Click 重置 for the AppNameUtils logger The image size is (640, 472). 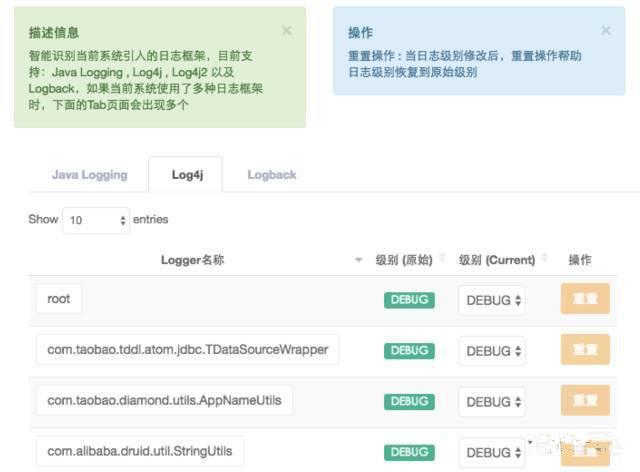(585, 400)
